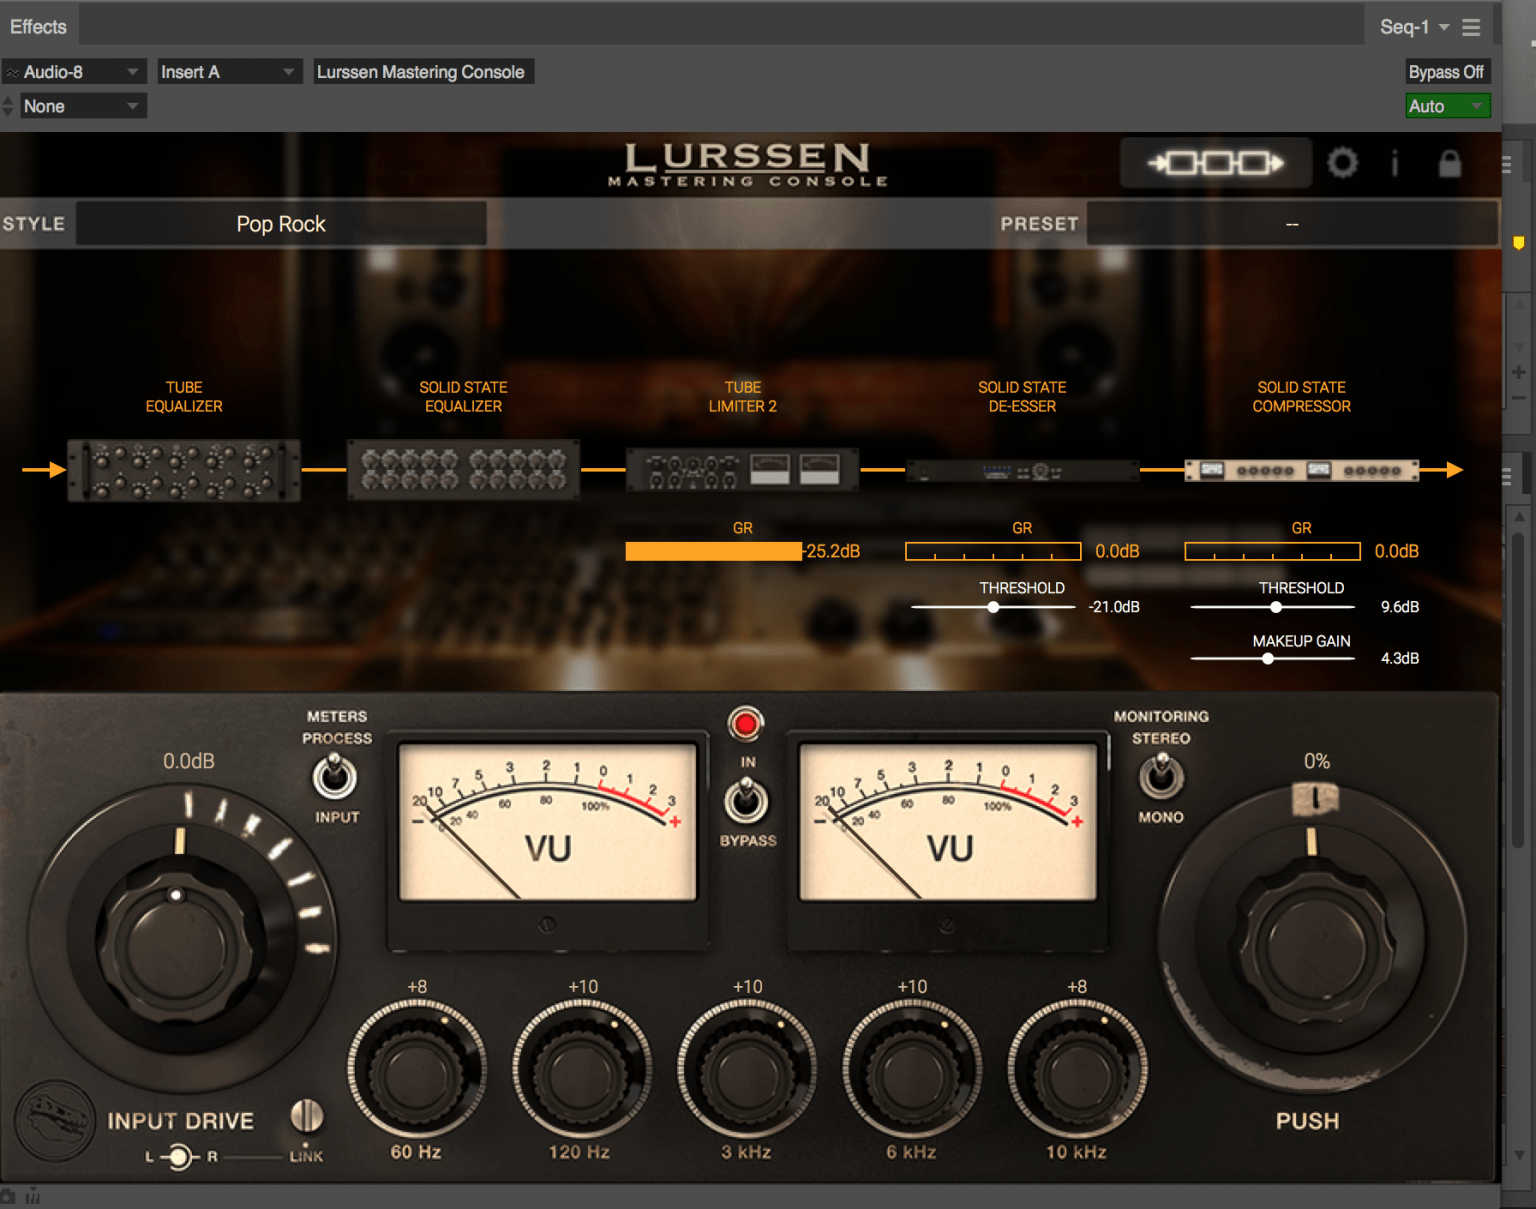Screen dimensions: 1536x1209
Task: Click the lock icon near the info button
Action: point(1449,163)
